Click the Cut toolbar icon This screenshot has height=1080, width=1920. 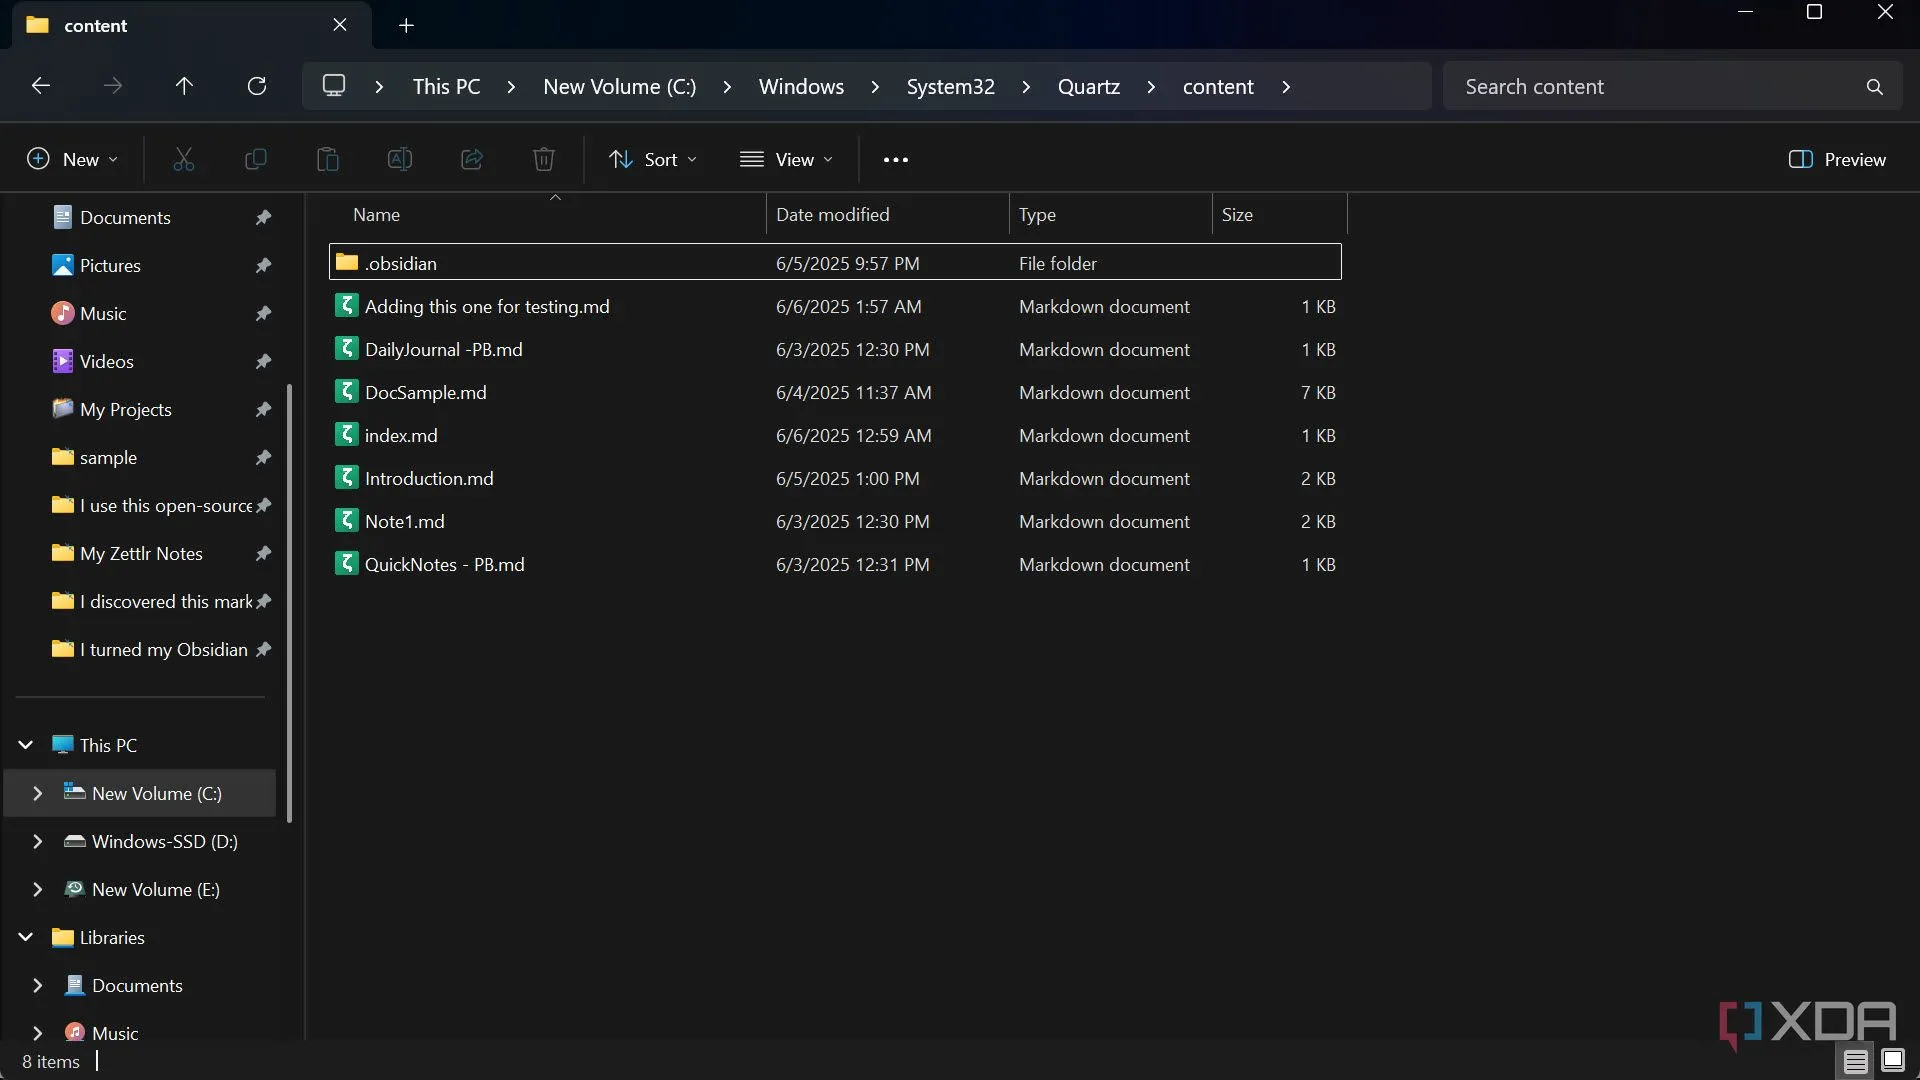(183, 159)
